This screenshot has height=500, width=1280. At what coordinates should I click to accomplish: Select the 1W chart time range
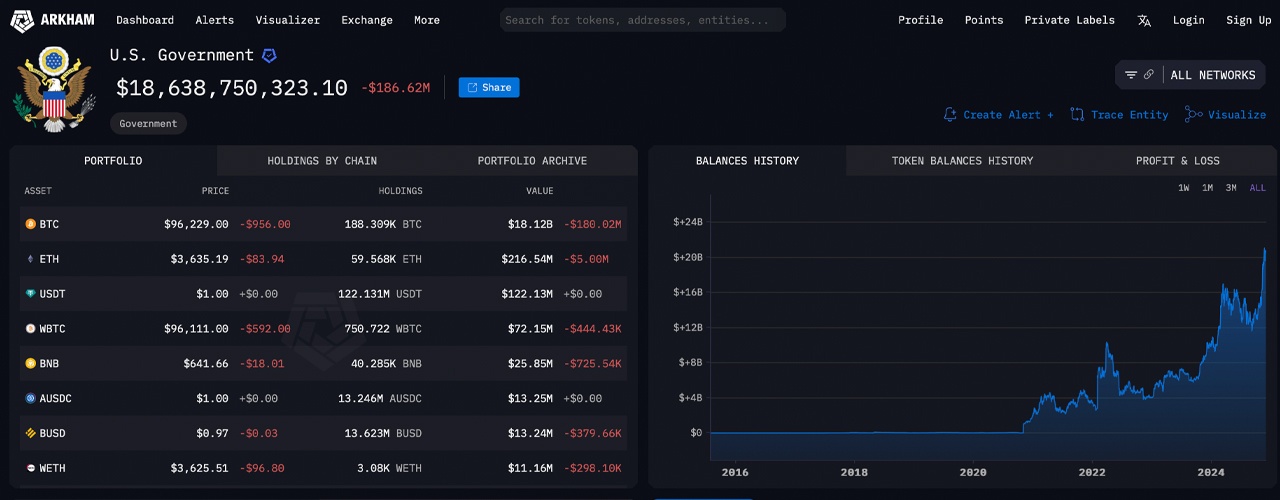pyautogui.click(x=1184, y=188)
